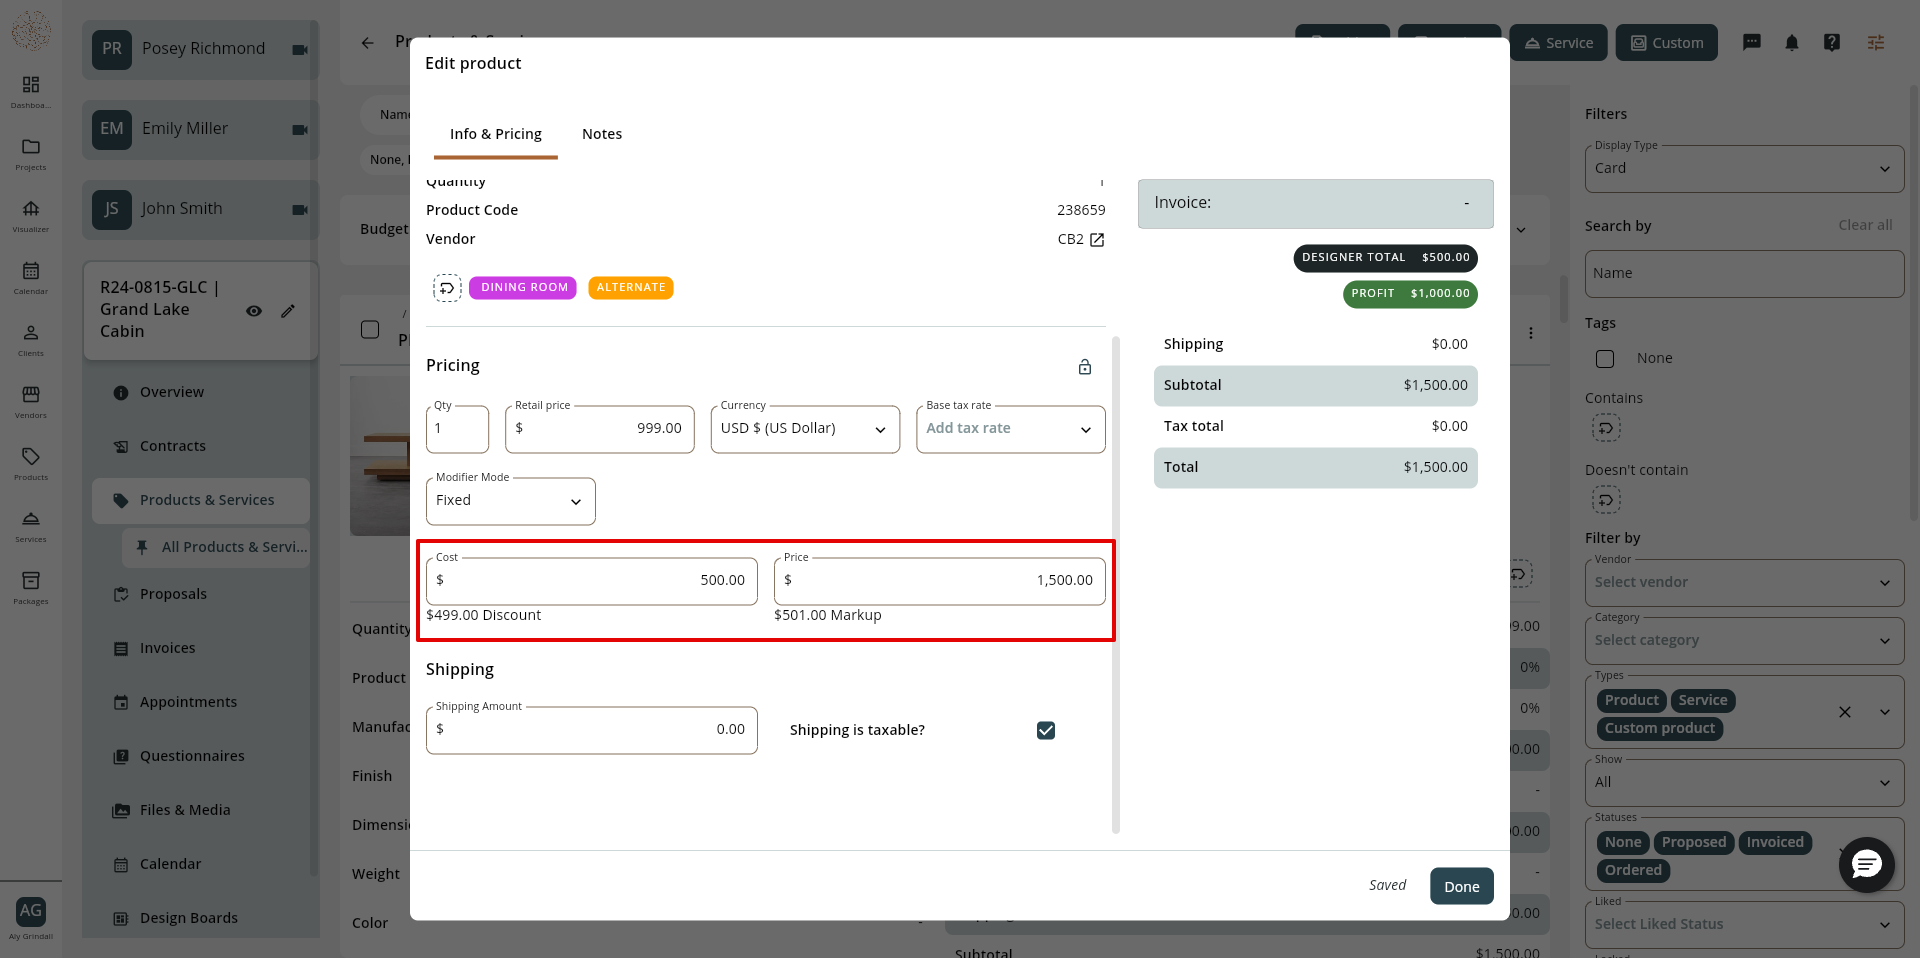The width and height of the screenshot is (1920, 958).
Task: Click the add tag icon beside DINING ROOM
Action: (447, 288)
